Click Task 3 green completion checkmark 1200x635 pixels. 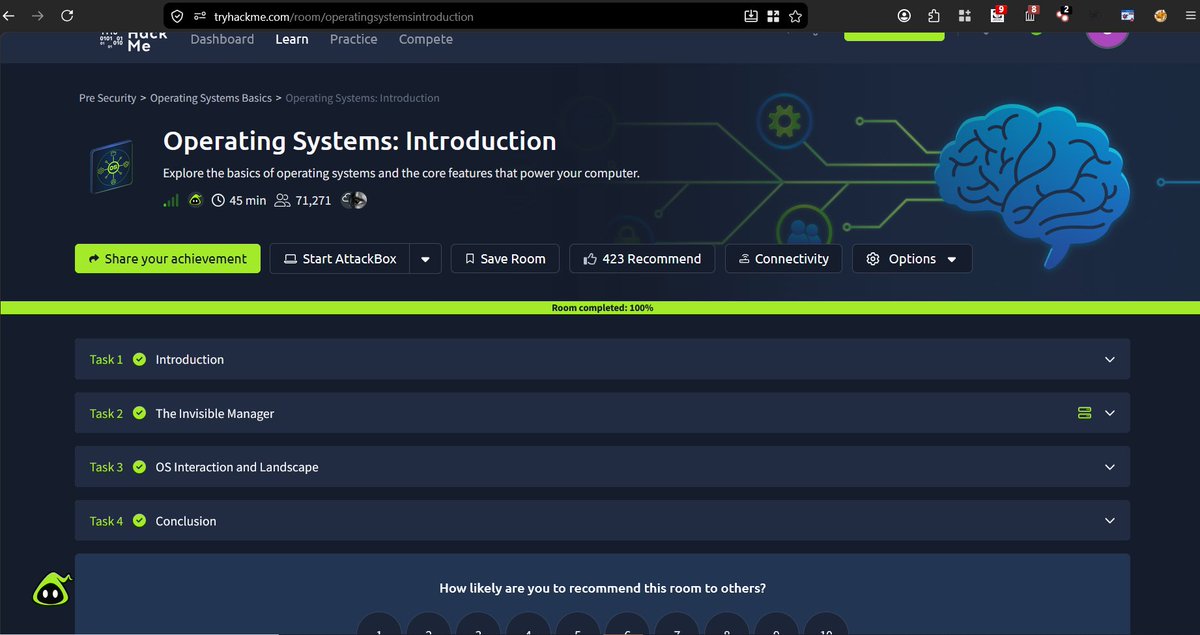tap(139, 467)
